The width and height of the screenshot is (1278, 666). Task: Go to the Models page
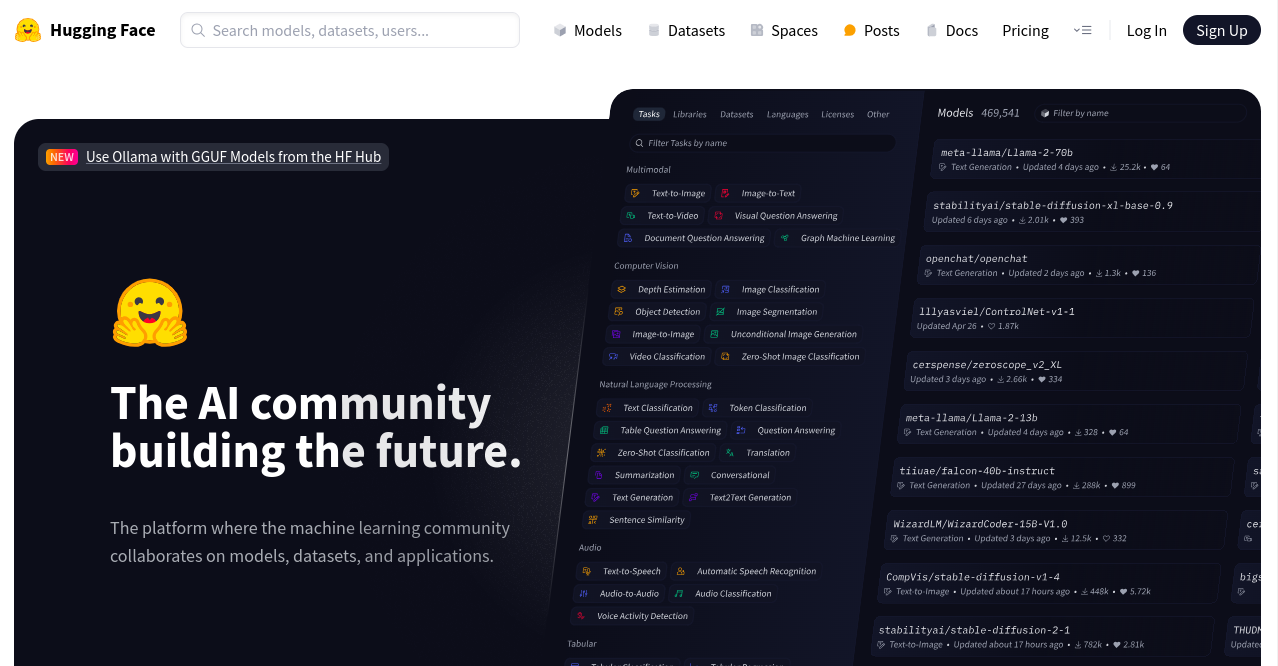598,31
